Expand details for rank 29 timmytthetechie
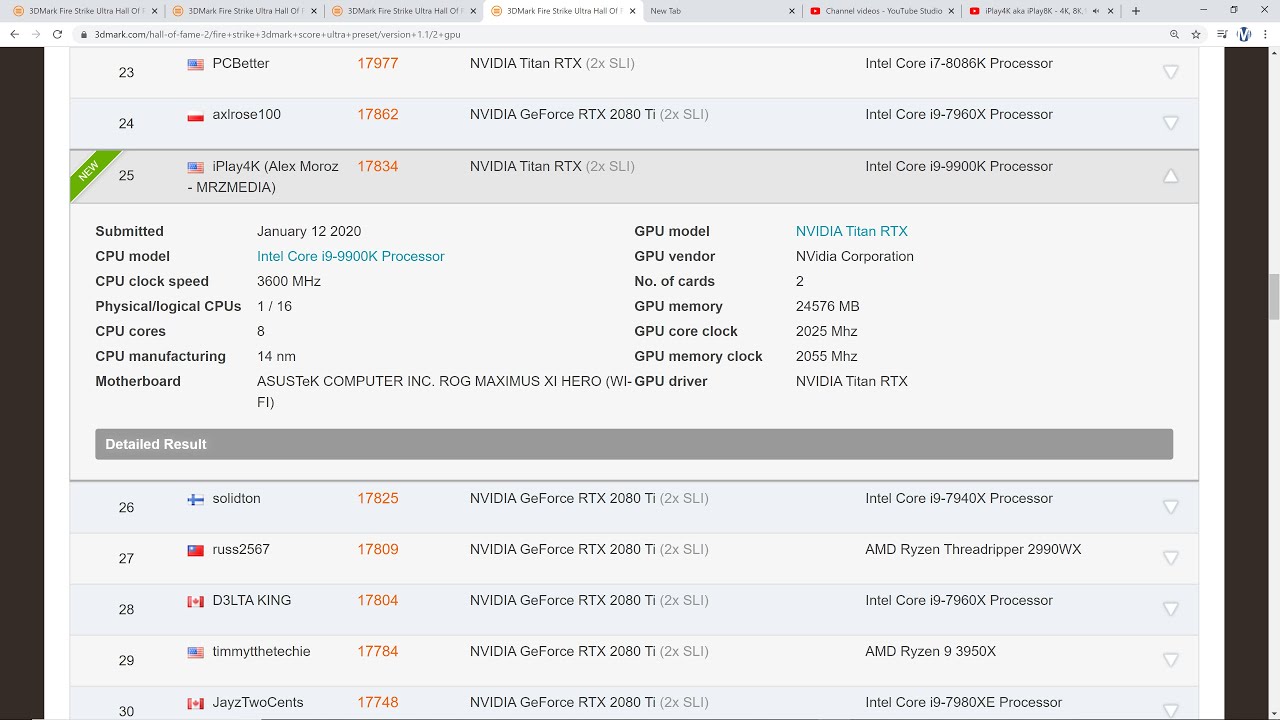 coord(1171,660)
